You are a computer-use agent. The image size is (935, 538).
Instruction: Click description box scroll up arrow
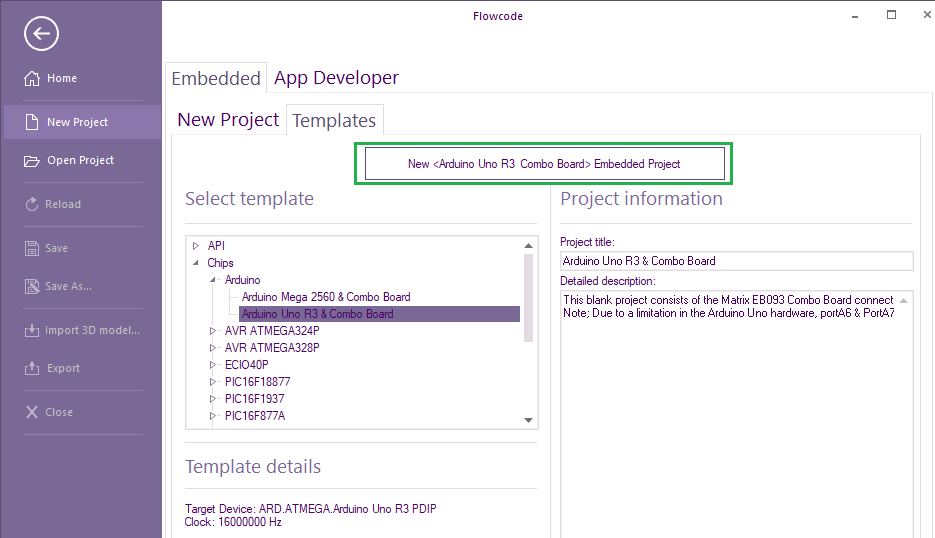point(903,301)
